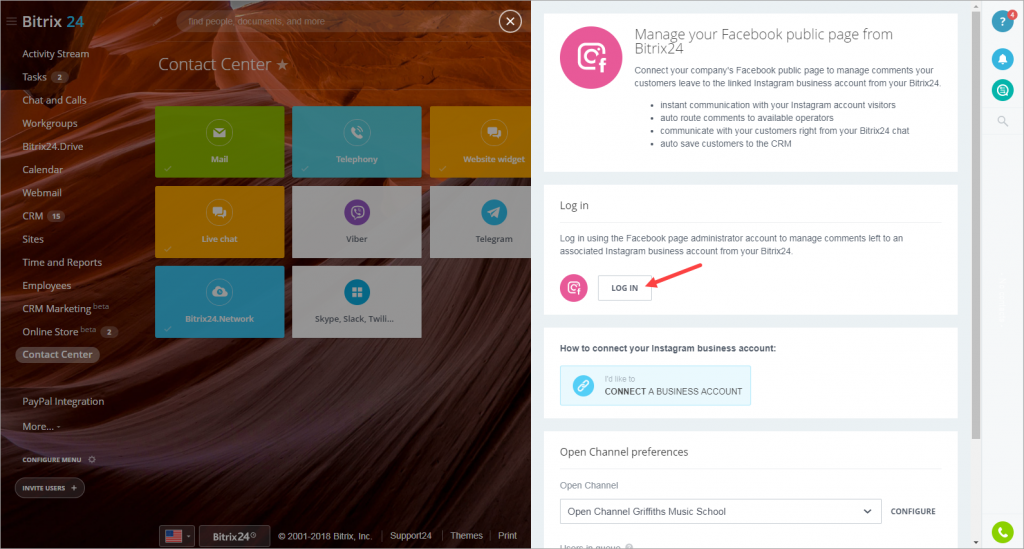Open the Support24 footer link
This screenshot has width=1024, height=549.
(x=411, y=535)
